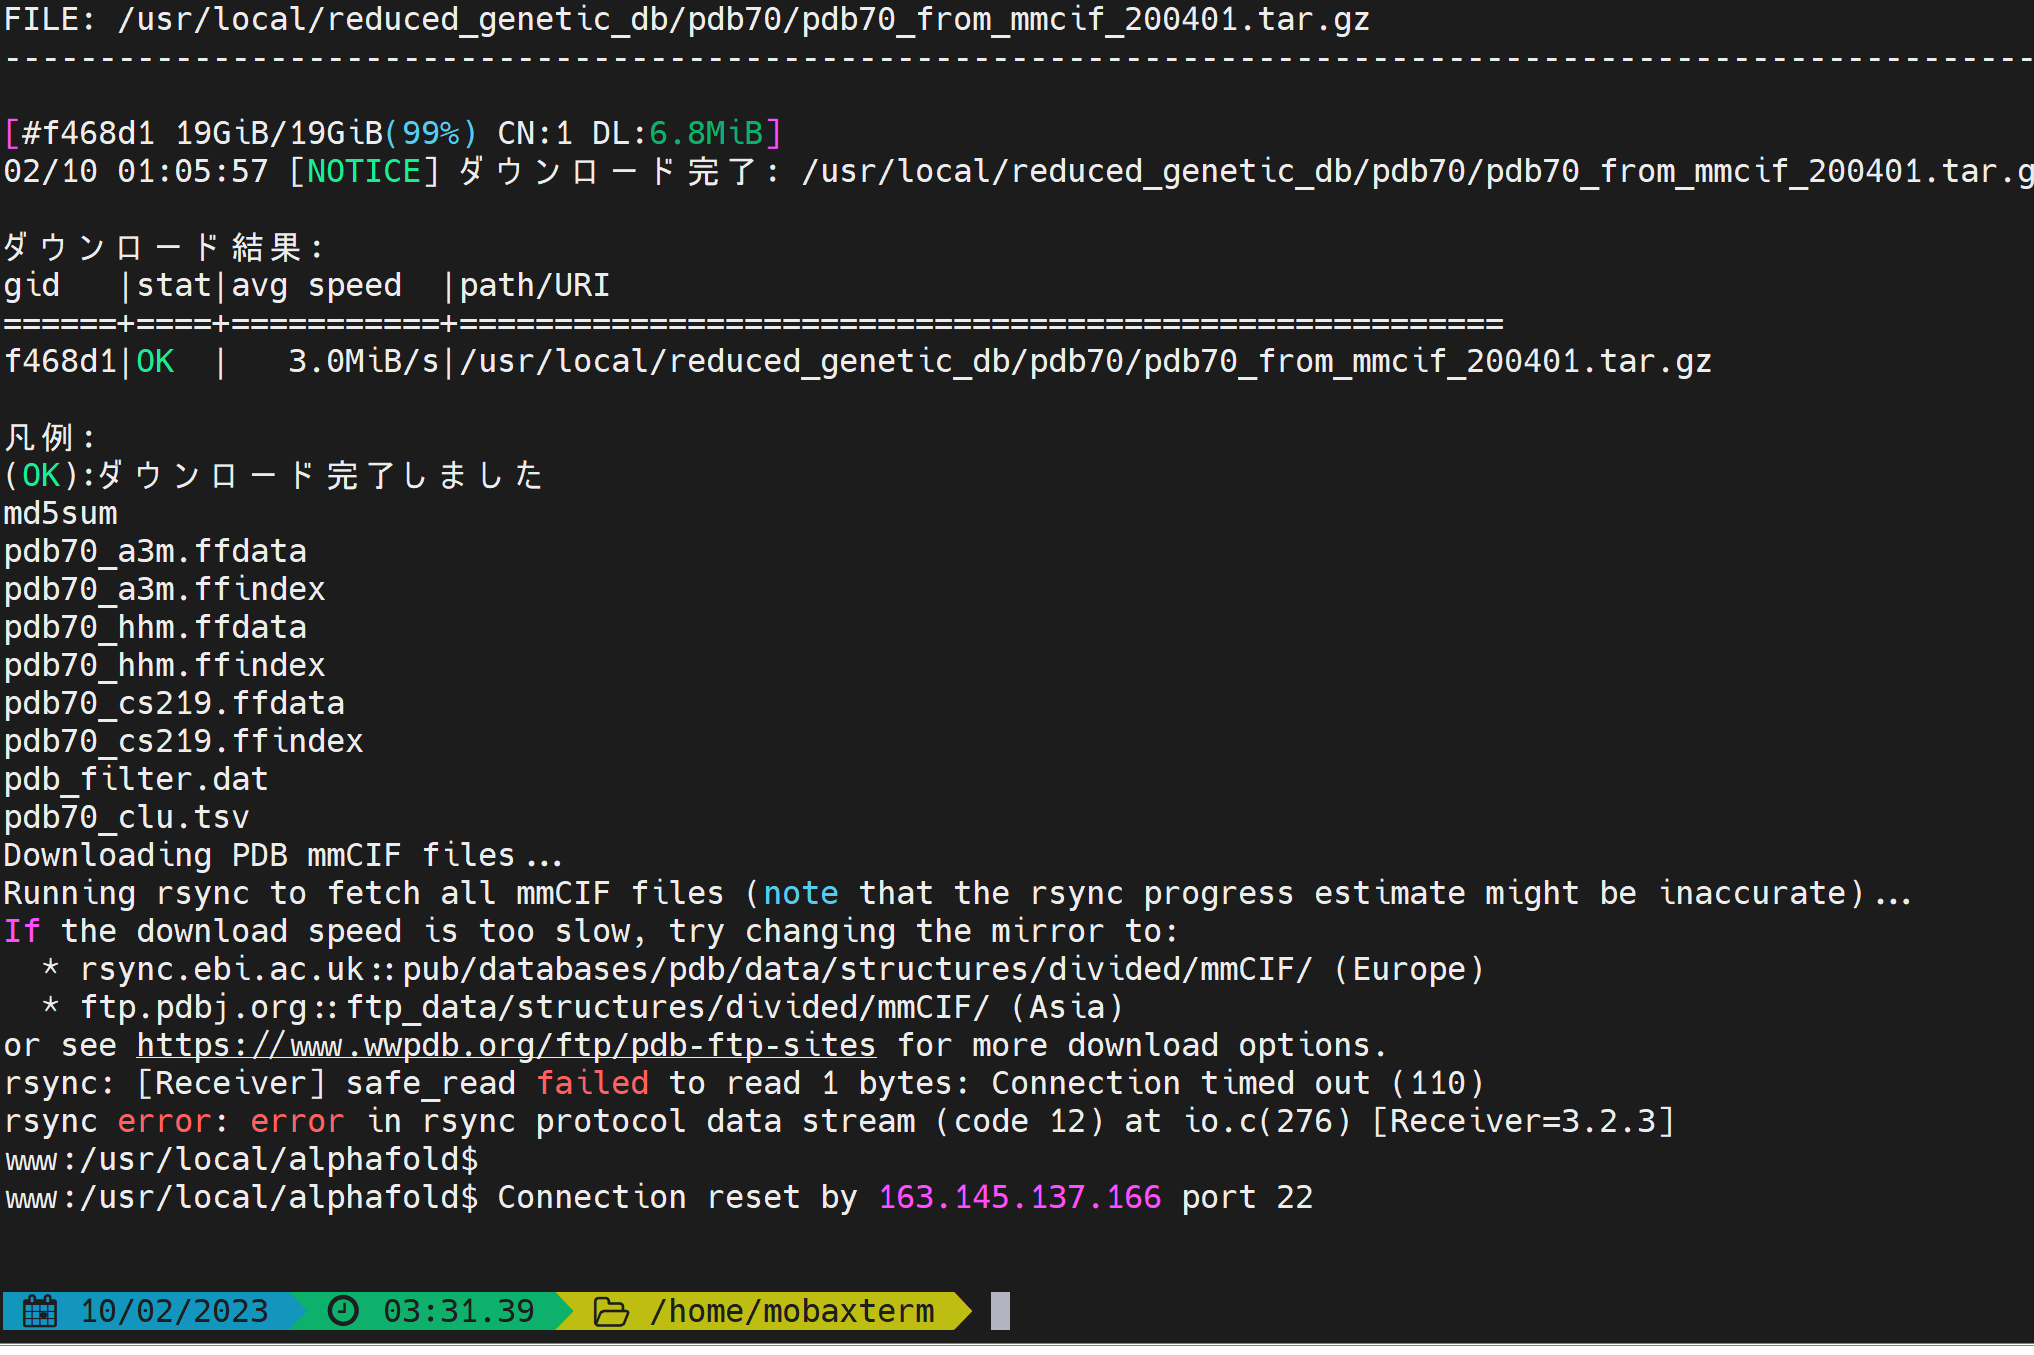Image resolution: width=2034 pixels, height=1355 pixels.
Task: Click the NOTICE tag in download log
Action: click(363, 171)
